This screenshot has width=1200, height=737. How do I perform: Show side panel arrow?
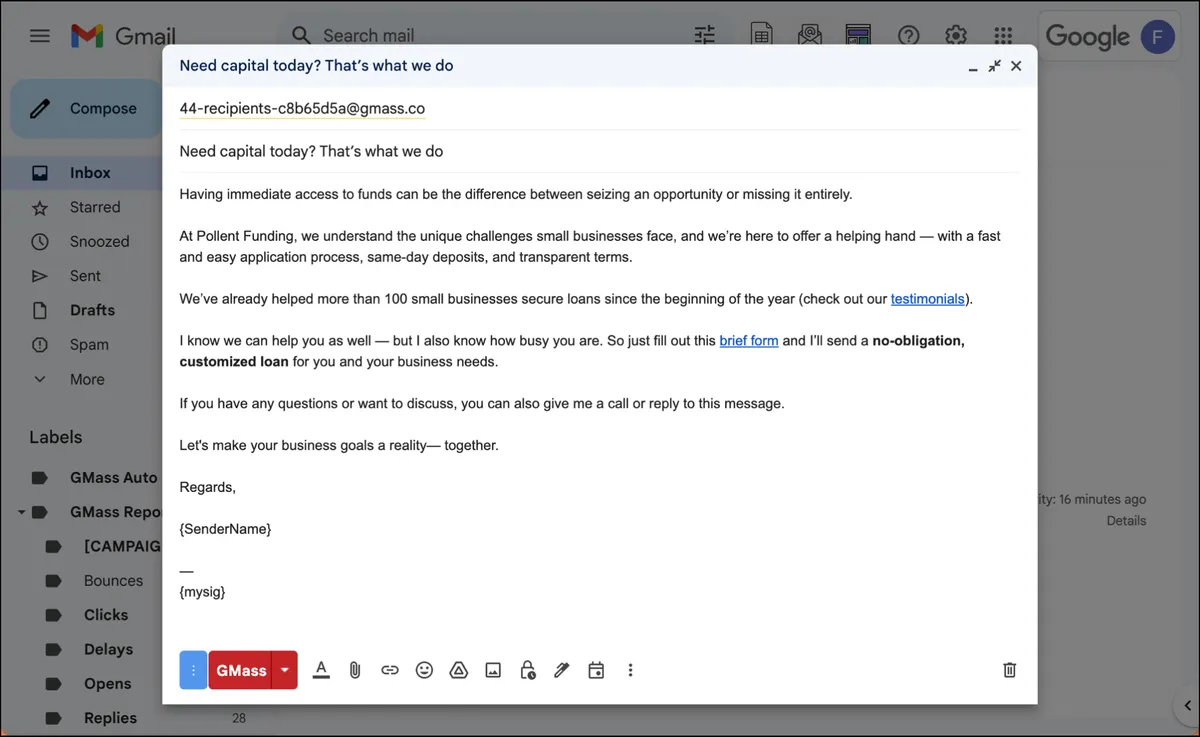pyautogui.click(x=1186, y=707)
